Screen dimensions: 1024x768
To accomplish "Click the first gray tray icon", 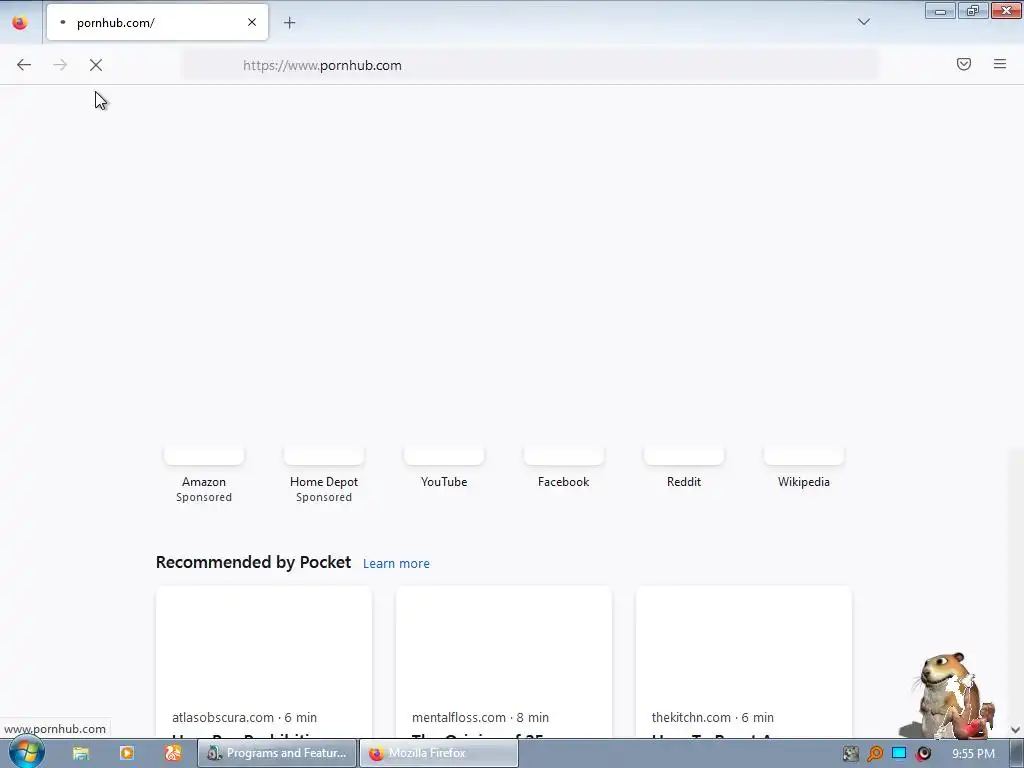I will tap(850, 754).
